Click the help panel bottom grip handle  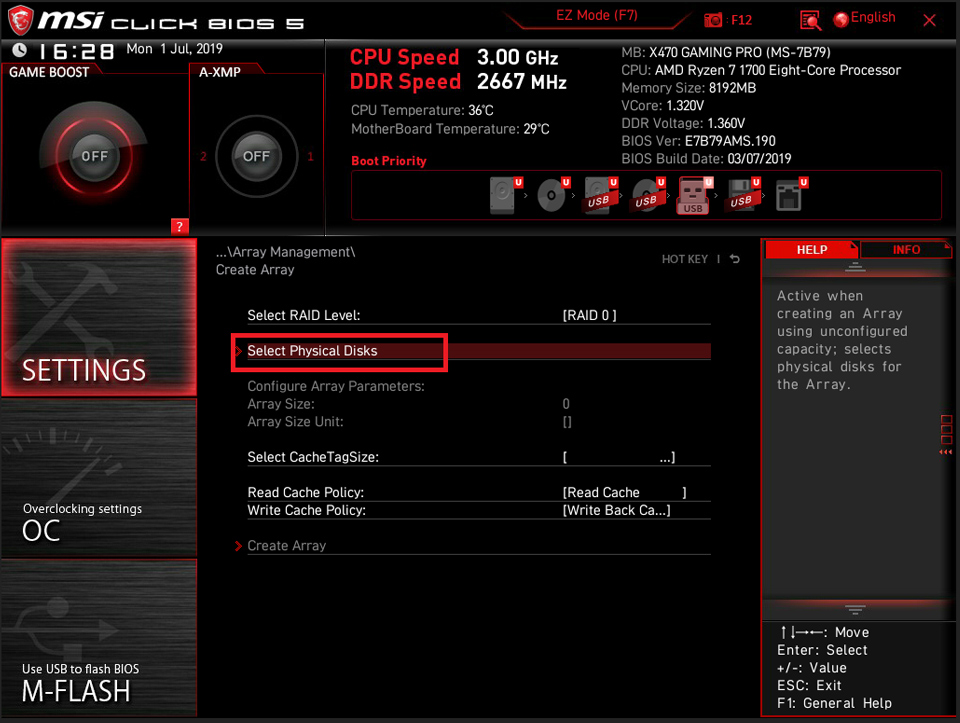pos(855,609)
